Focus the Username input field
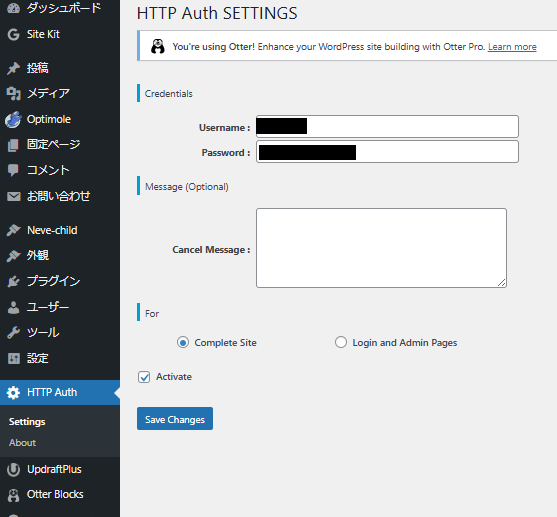The image size is (557, 517). click(x=387, y=126)
